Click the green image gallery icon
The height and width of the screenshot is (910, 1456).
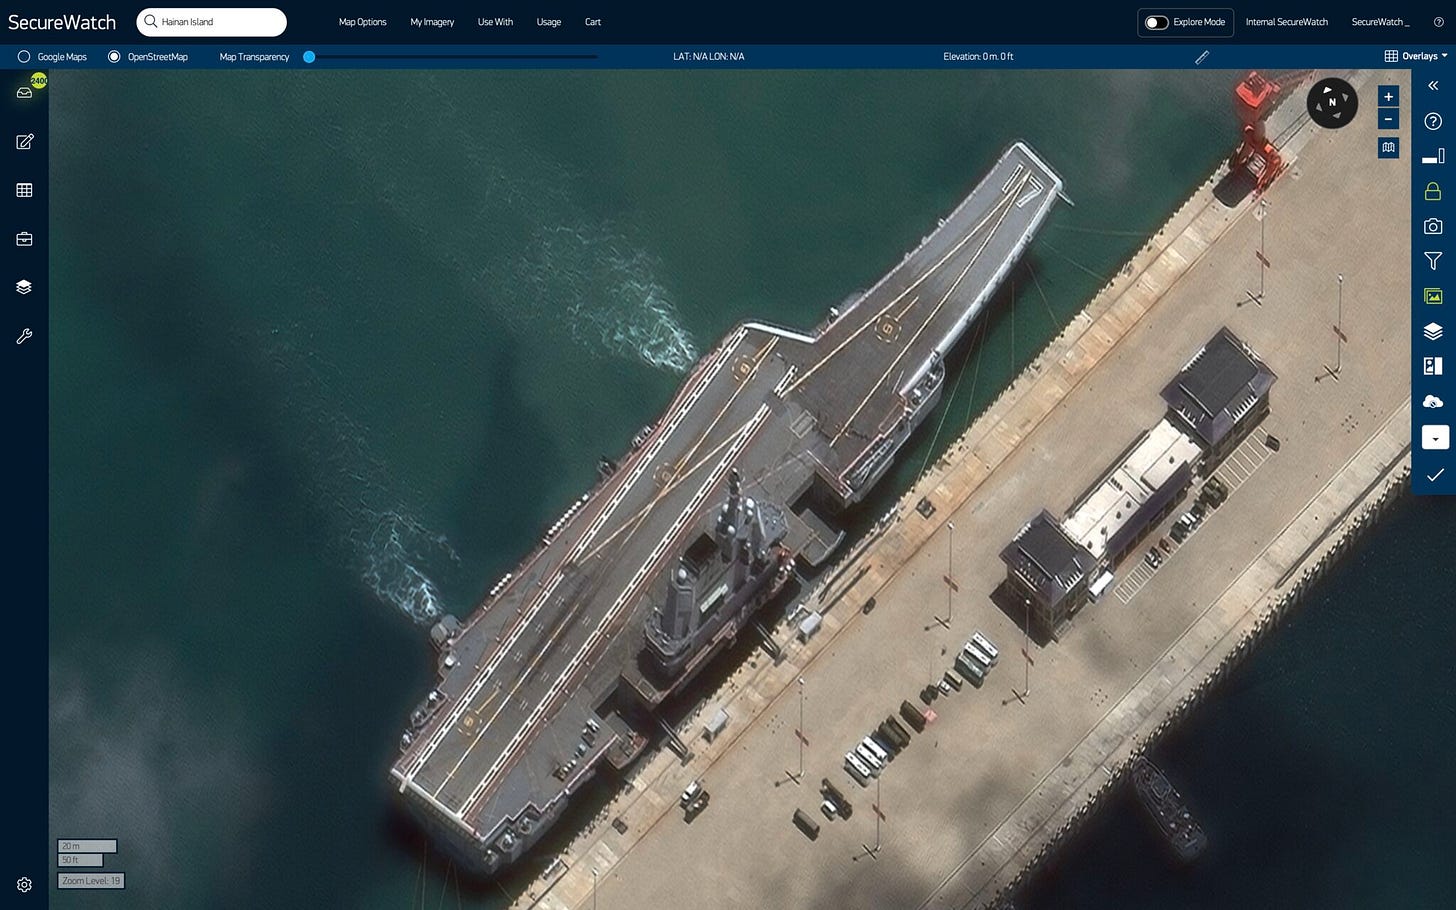pyautogui.click(x=1433, y=296)
